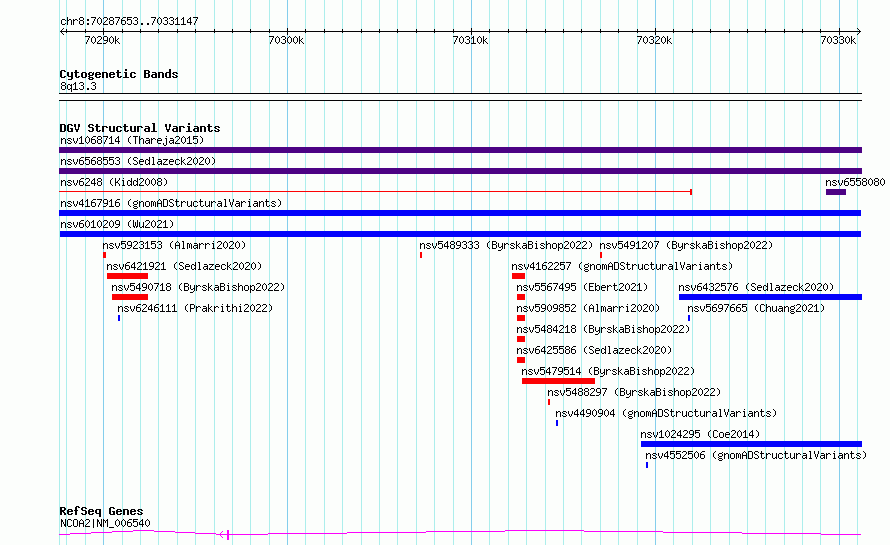This screenshot has width=890, height=545.
Task: Select the red nsv5490718 variant bar
Action: point(130,297)
